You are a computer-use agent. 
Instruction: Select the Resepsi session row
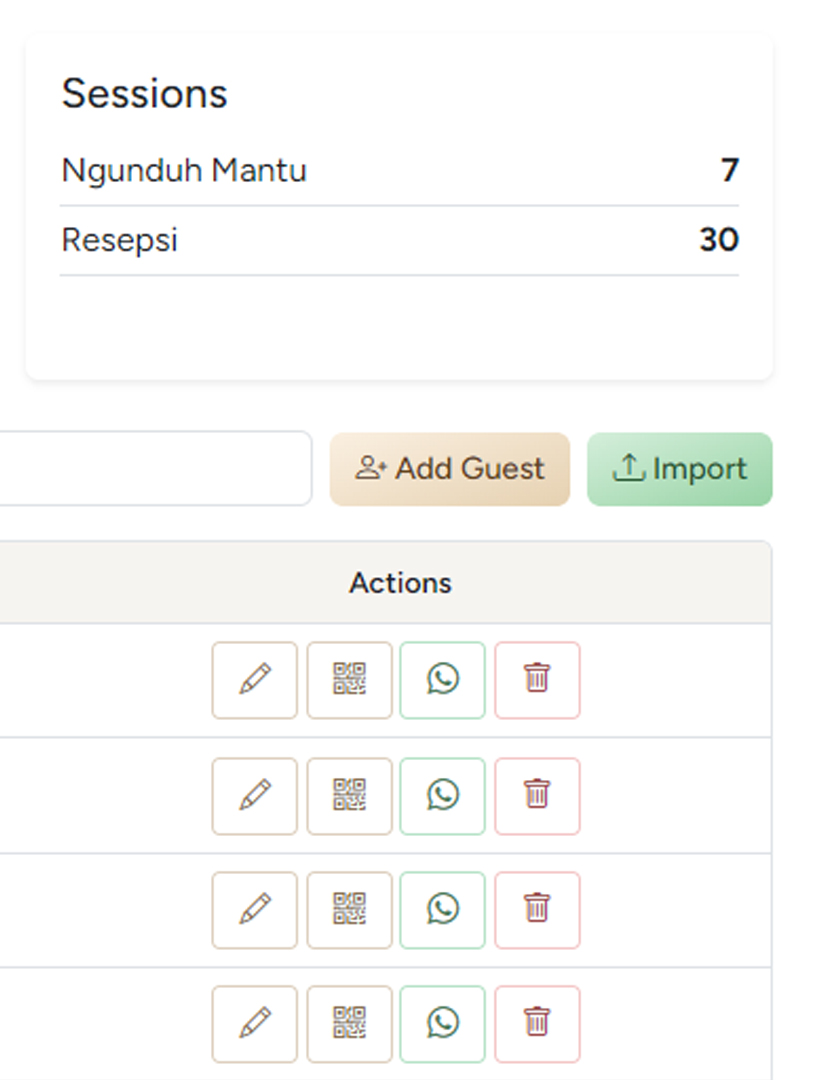[399, 241]
